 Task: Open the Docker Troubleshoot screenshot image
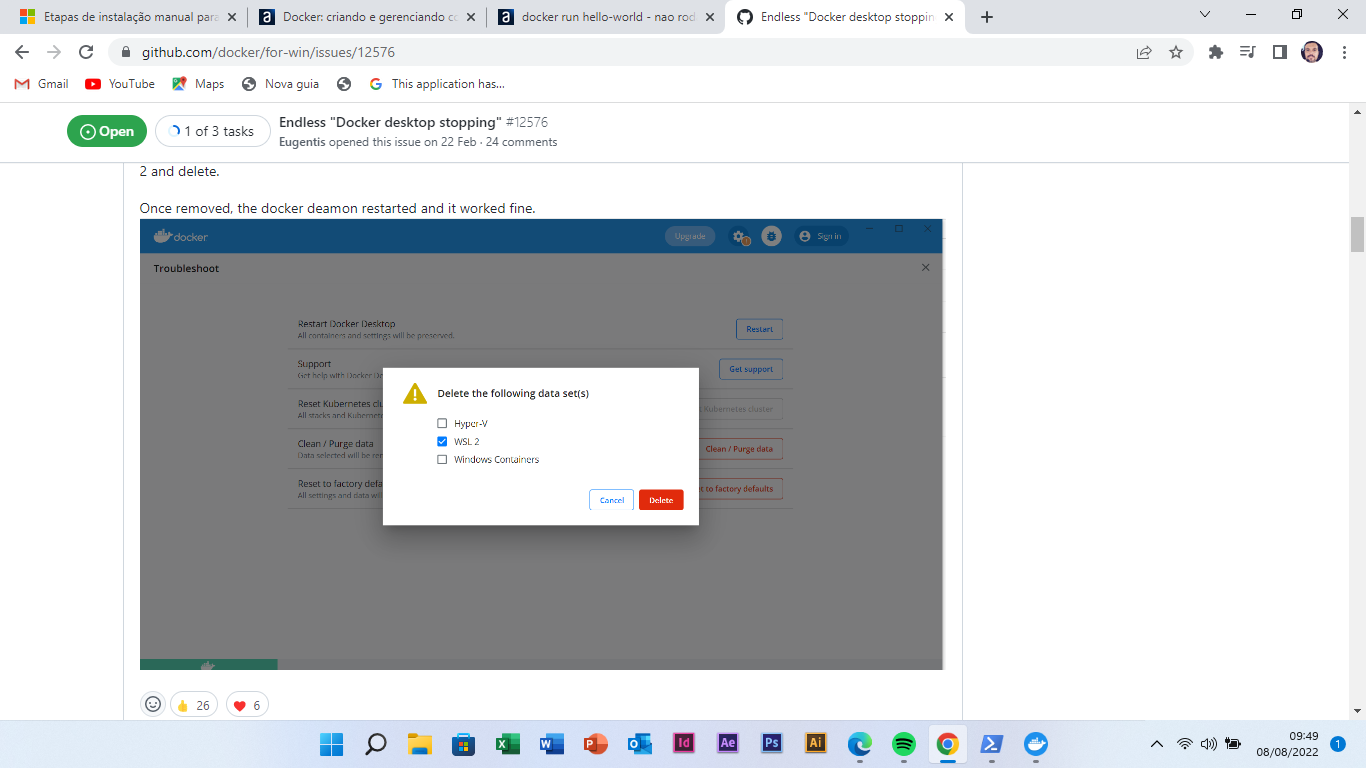click(541, 444)
